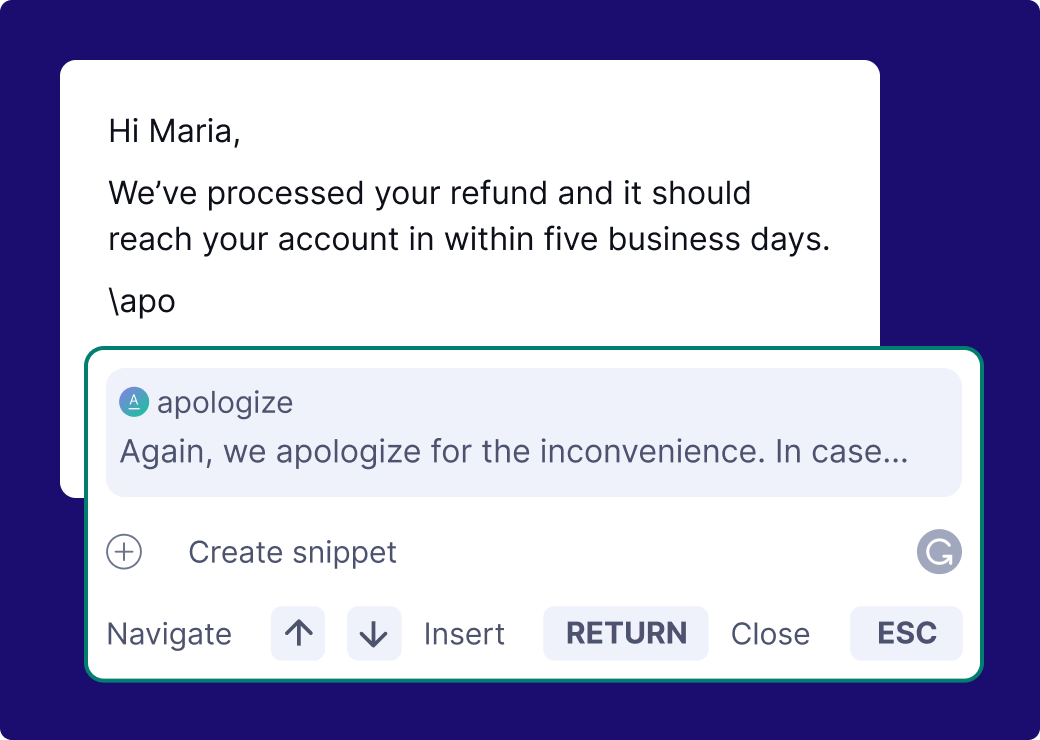
Task: Choose Create snippet option
Action: (x=292, y=552)
